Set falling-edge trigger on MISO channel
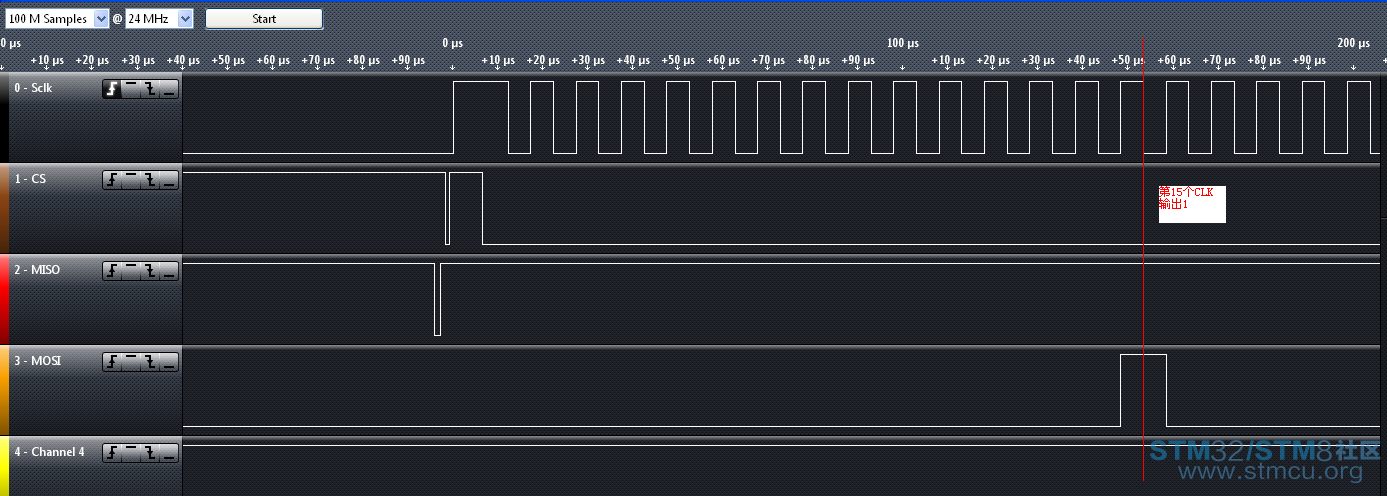 tap(150, 271)
